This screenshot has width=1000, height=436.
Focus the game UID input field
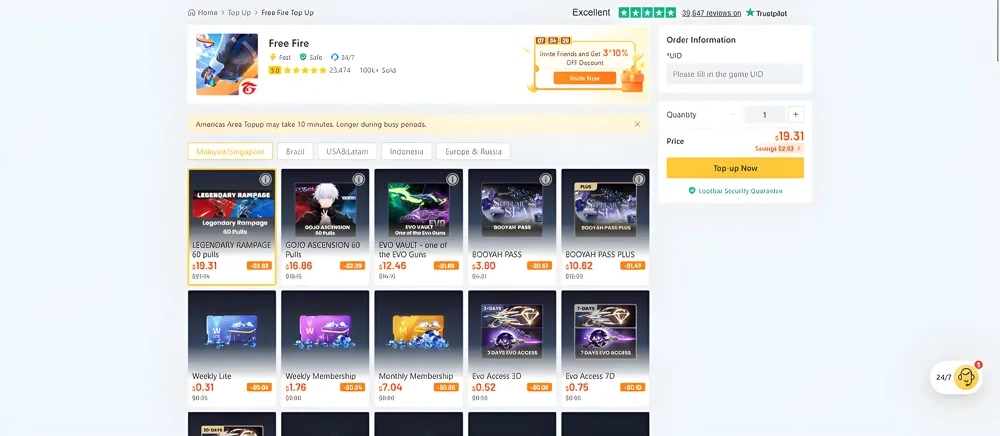click(735, 74)
